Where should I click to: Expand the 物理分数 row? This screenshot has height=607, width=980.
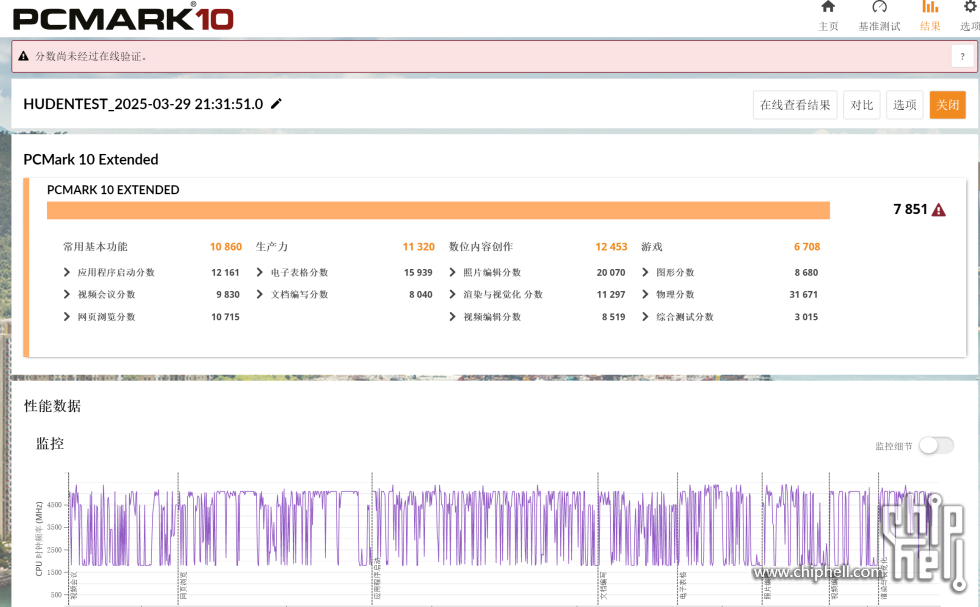[646, 294]
